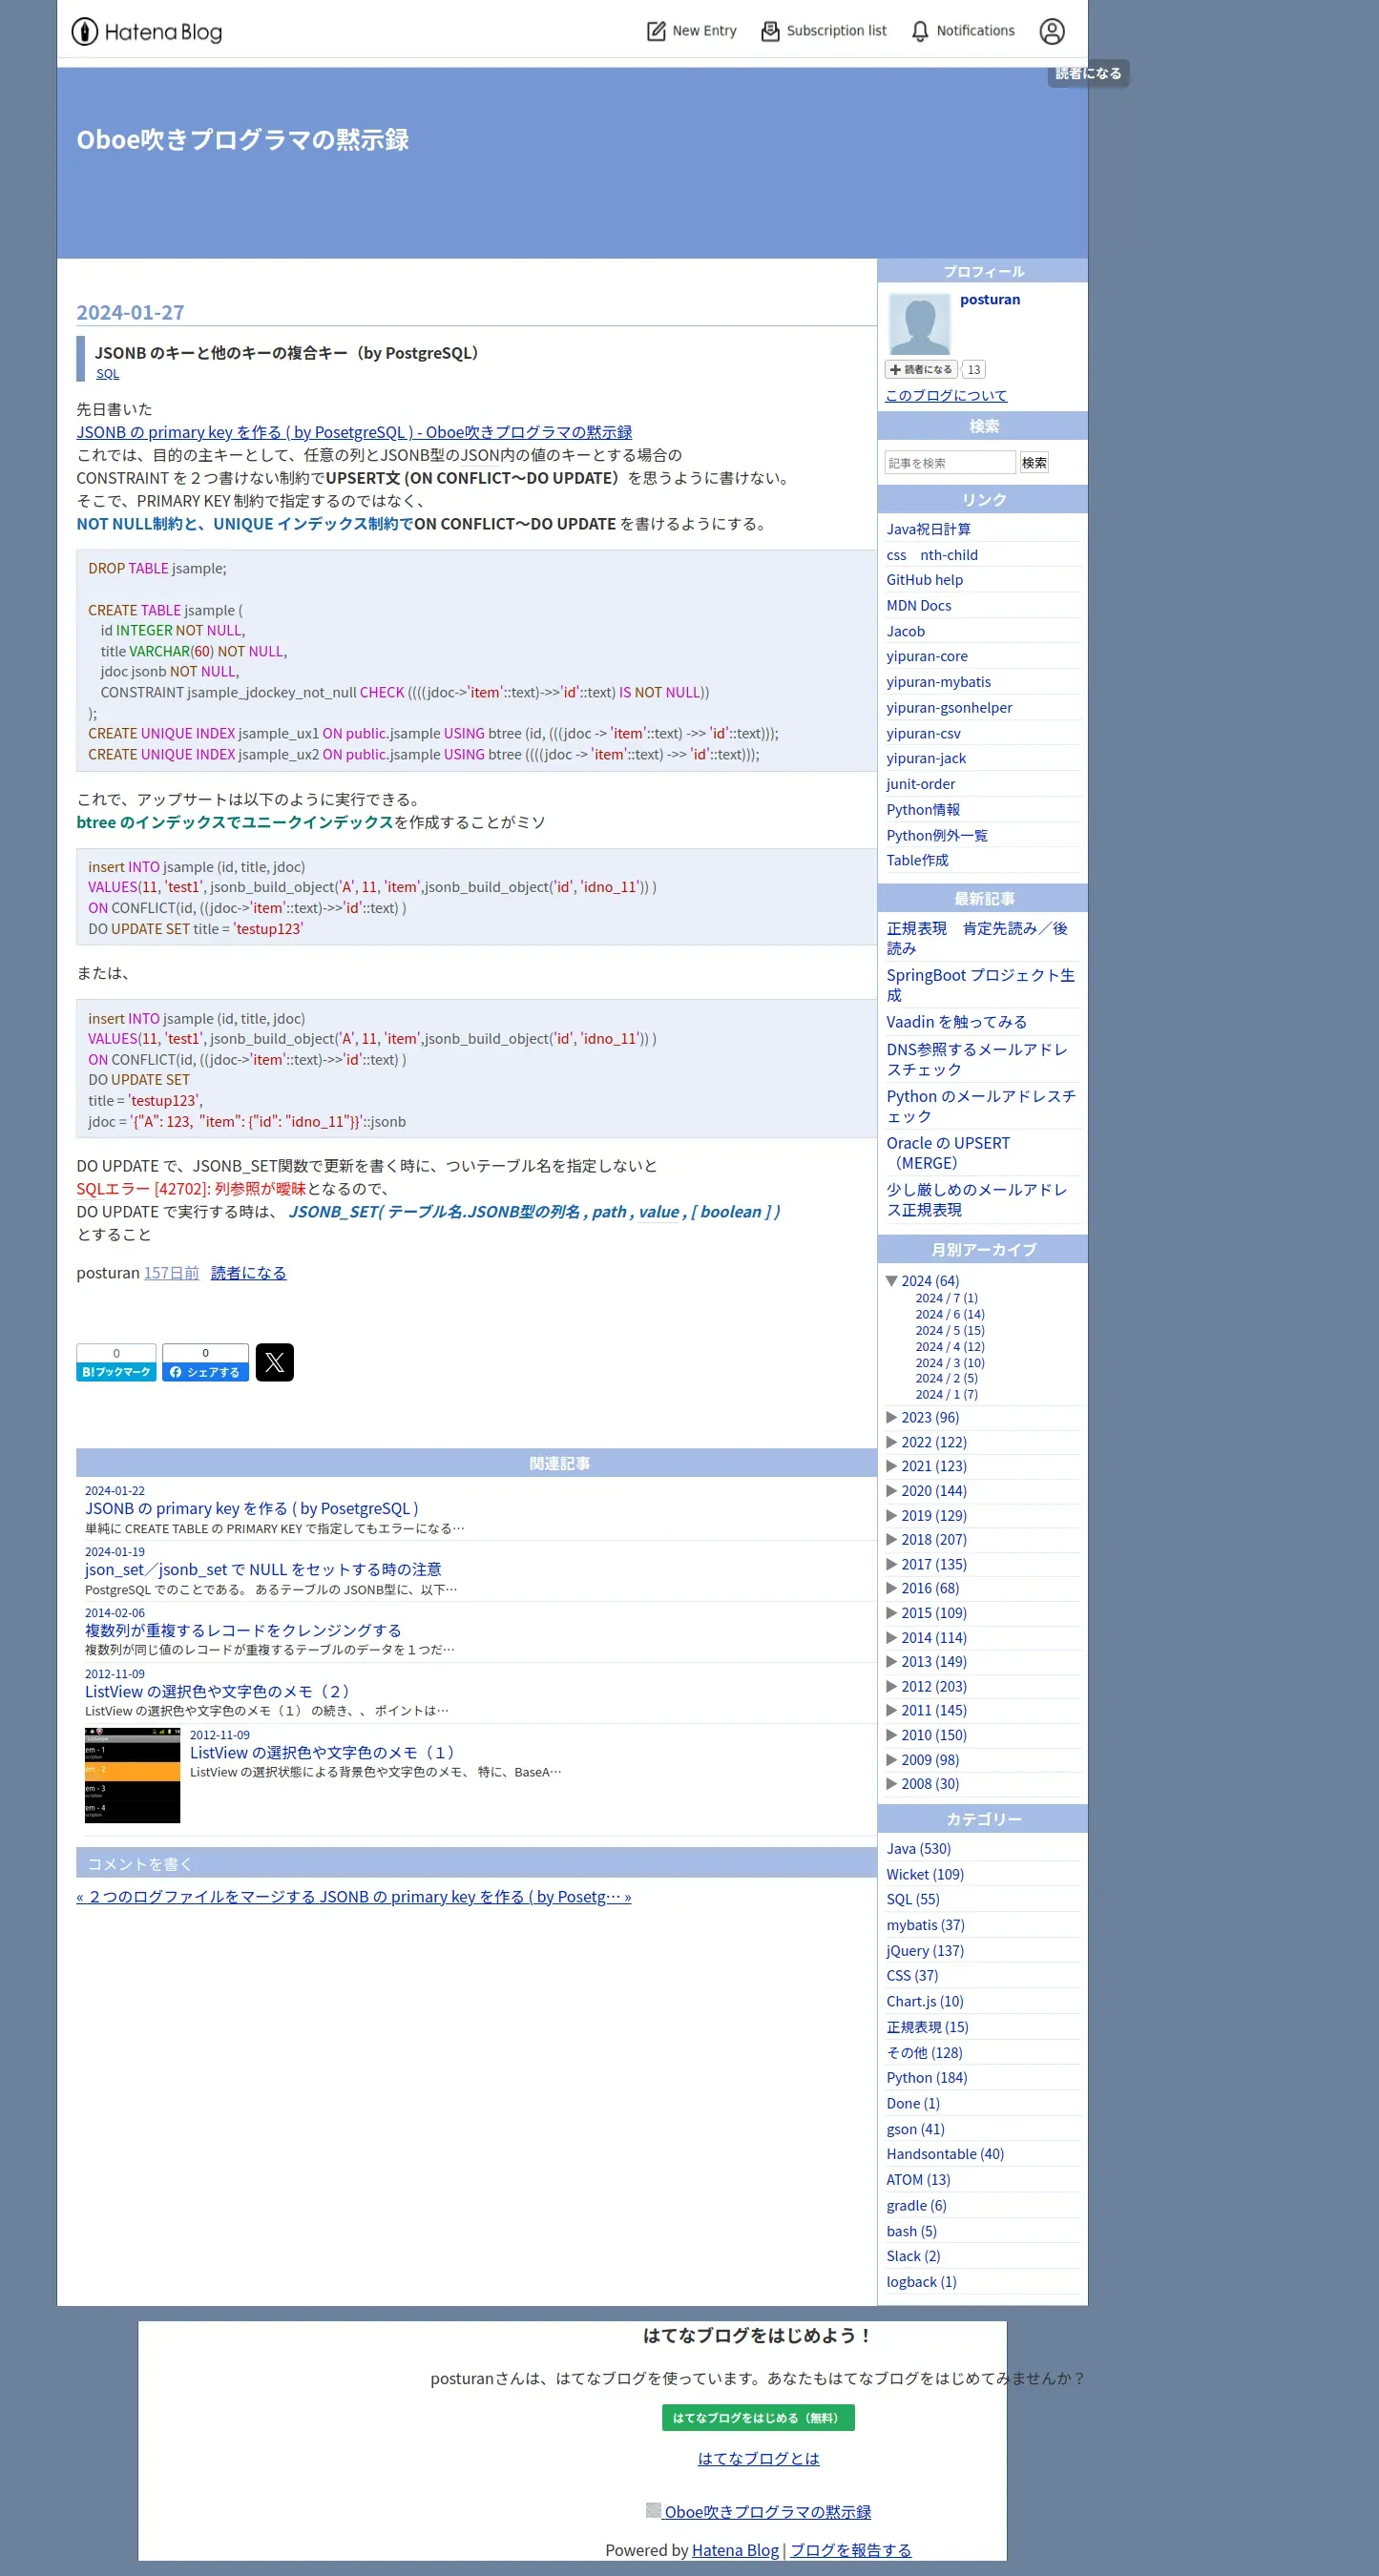
Task: Open the jQuery (137) category
Action: pyautogui.click(x=924, y=1950)
